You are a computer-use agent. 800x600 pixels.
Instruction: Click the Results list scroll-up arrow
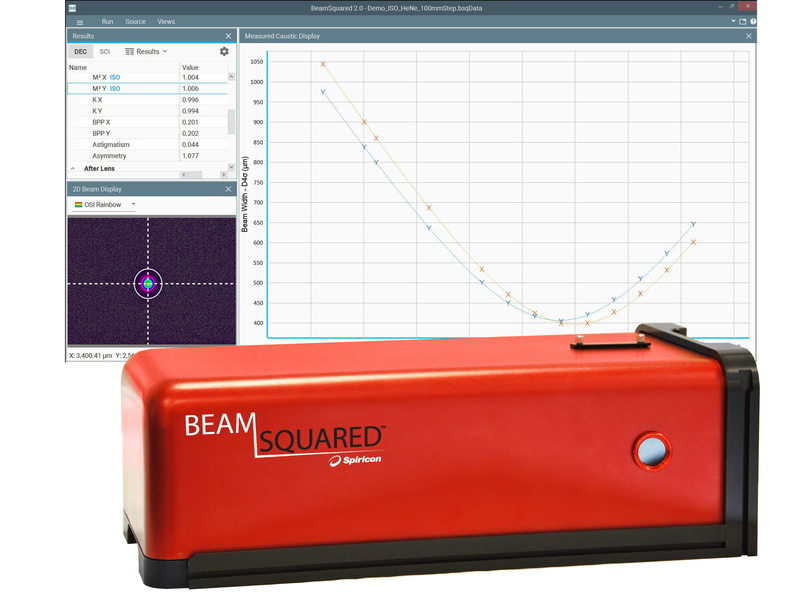(x=231, y=77)
